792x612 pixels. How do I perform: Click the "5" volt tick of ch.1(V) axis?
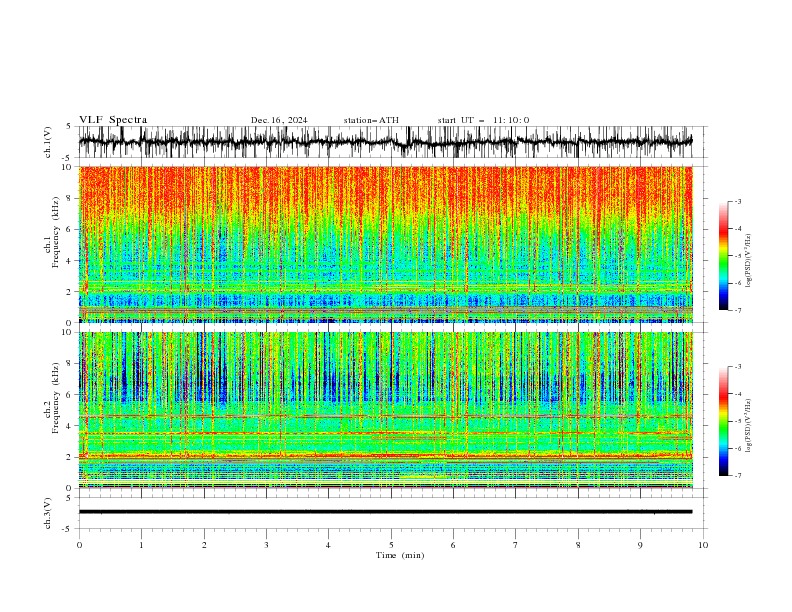(69, 127)
